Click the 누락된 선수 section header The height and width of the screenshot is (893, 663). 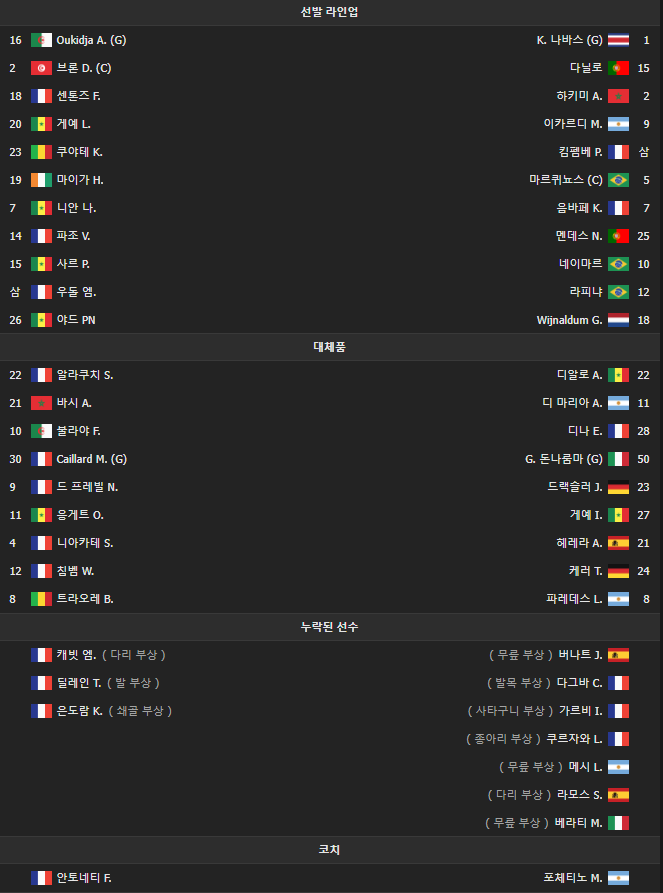pos(331,627)
